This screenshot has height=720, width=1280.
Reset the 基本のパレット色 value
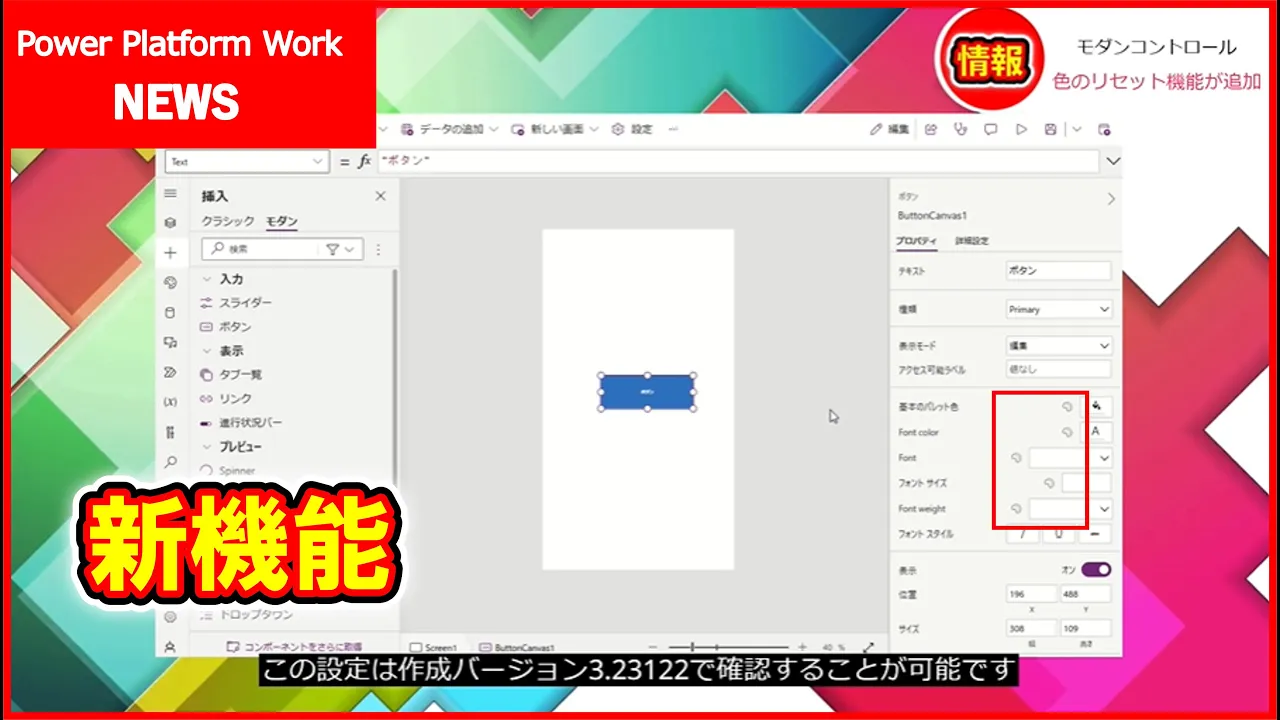(x=1067, y=407)
